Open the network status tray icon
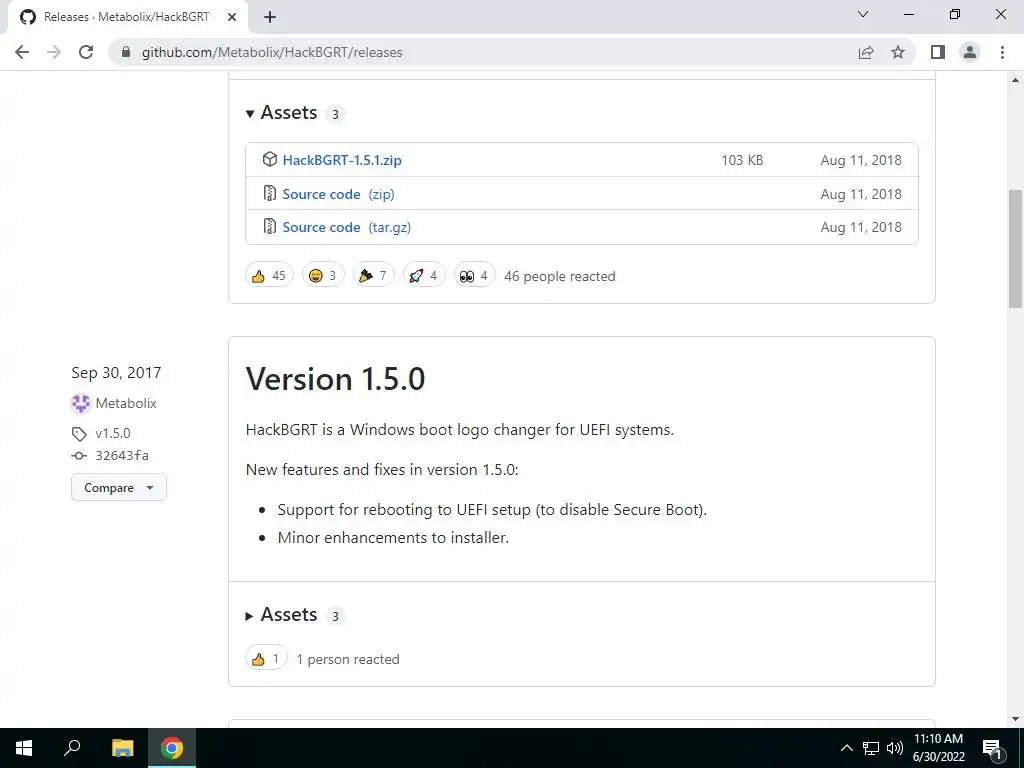 pyautogui.click(x=871, y=748)
